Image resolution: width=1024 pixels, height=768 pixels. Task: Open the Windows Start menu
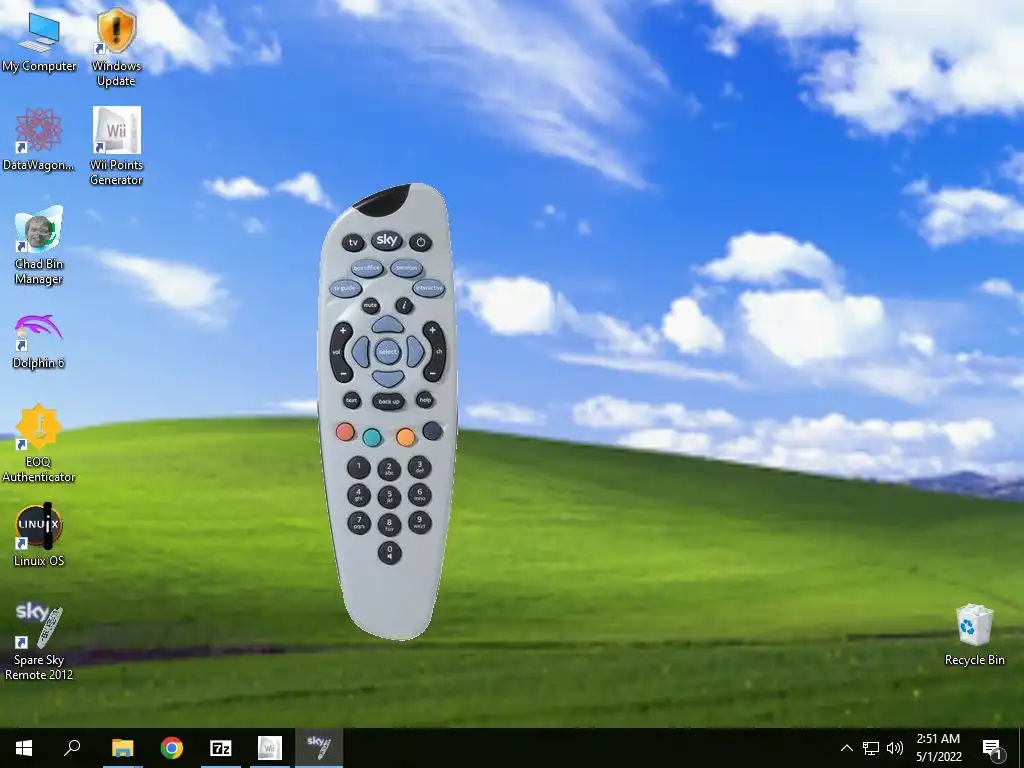pyautogui.click(x=24, y=748)
